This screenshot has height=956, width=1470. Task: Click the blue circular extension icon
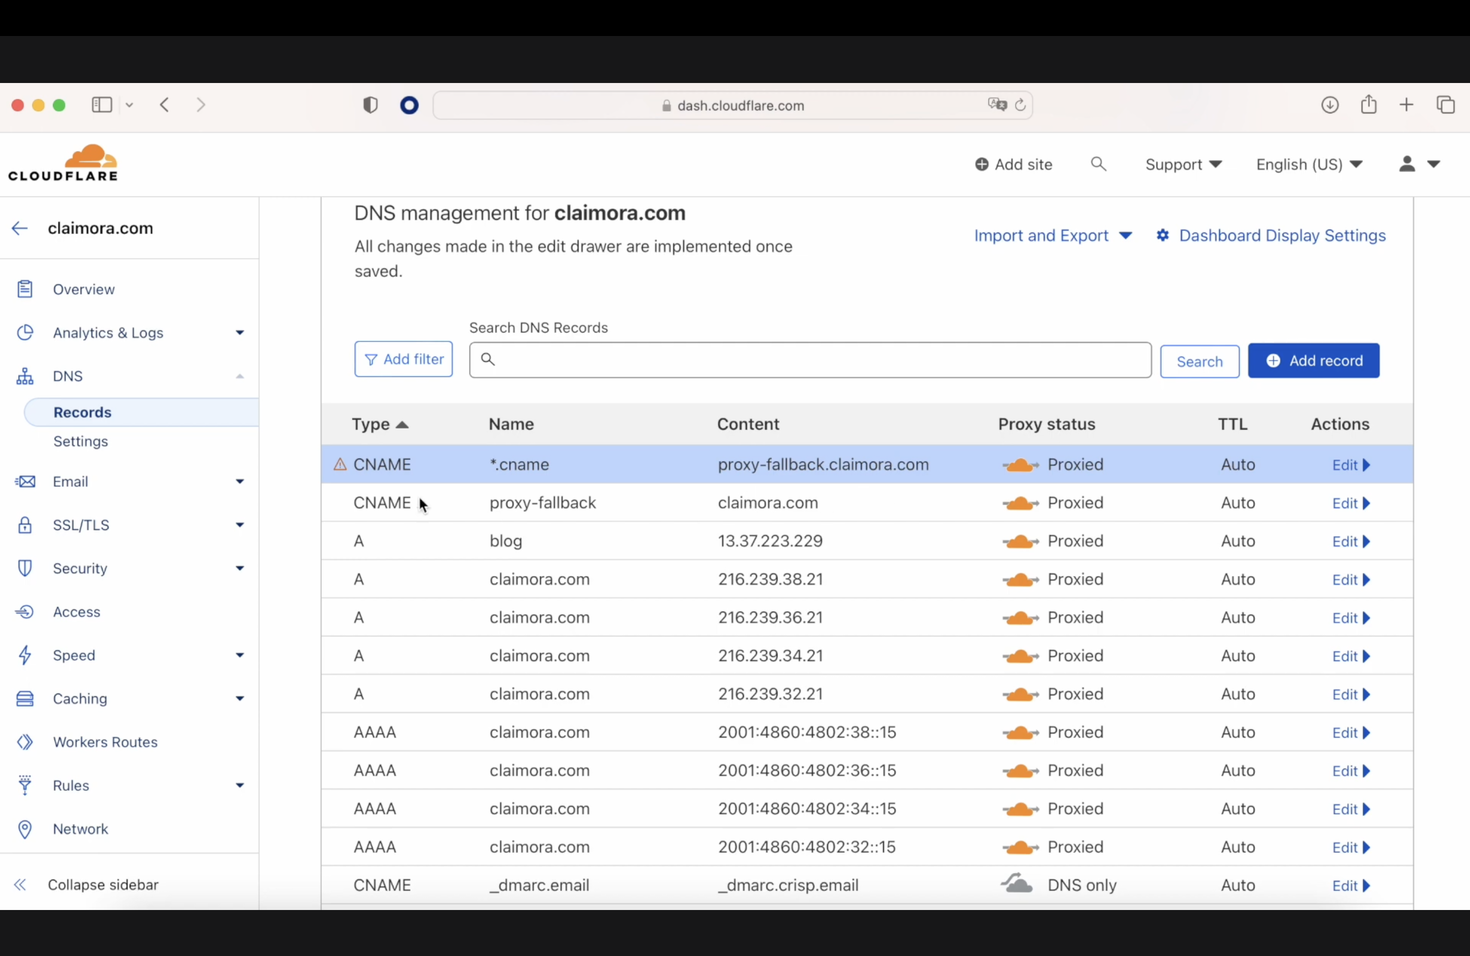409,105
